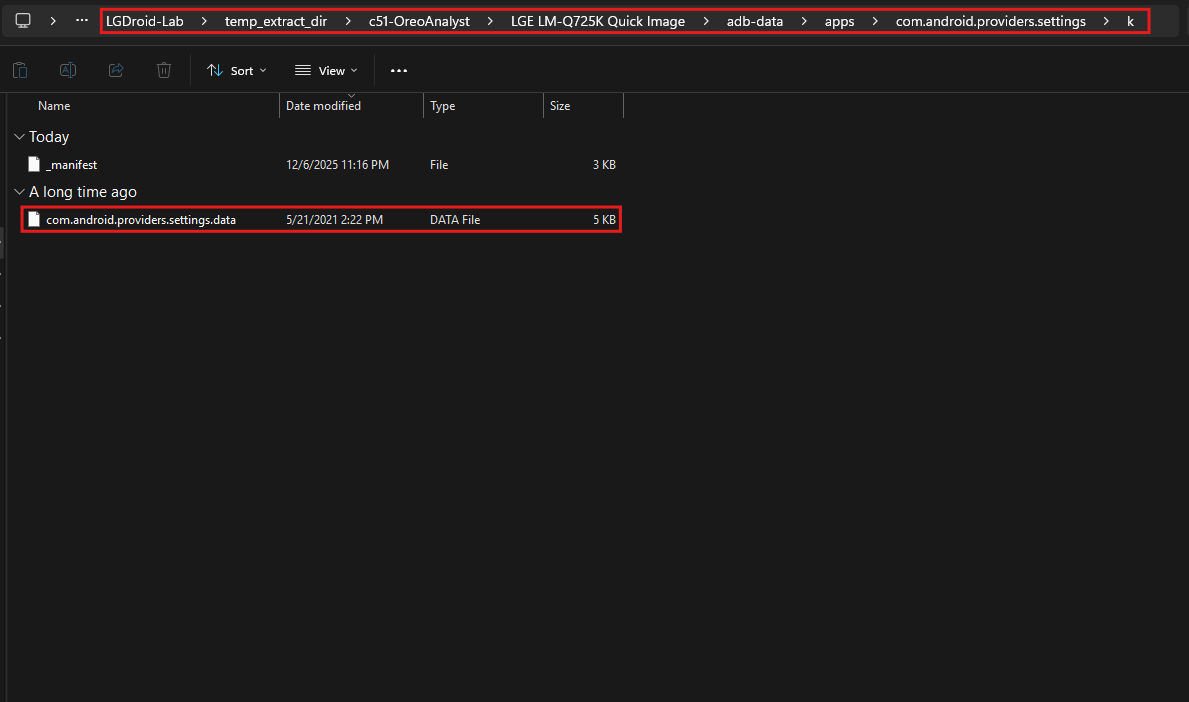Viewport: 1189px width, 702px height.
Task: Collapse the Today group
Action: point(19,137)
